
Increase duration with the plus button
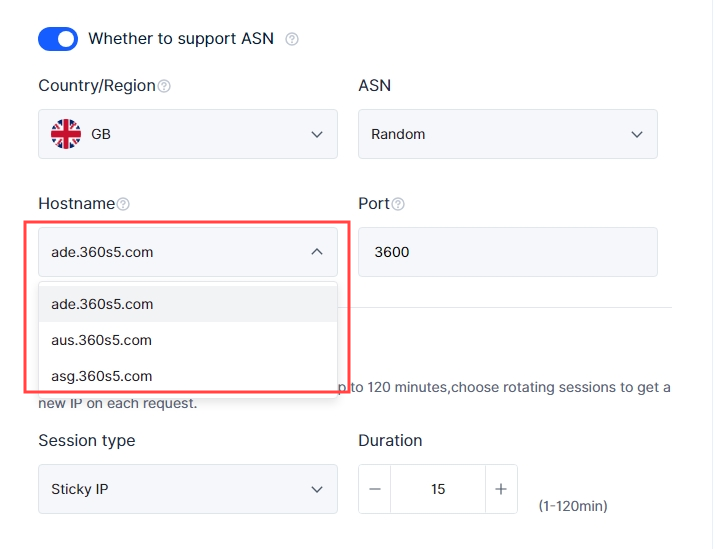tap(501, 489)
